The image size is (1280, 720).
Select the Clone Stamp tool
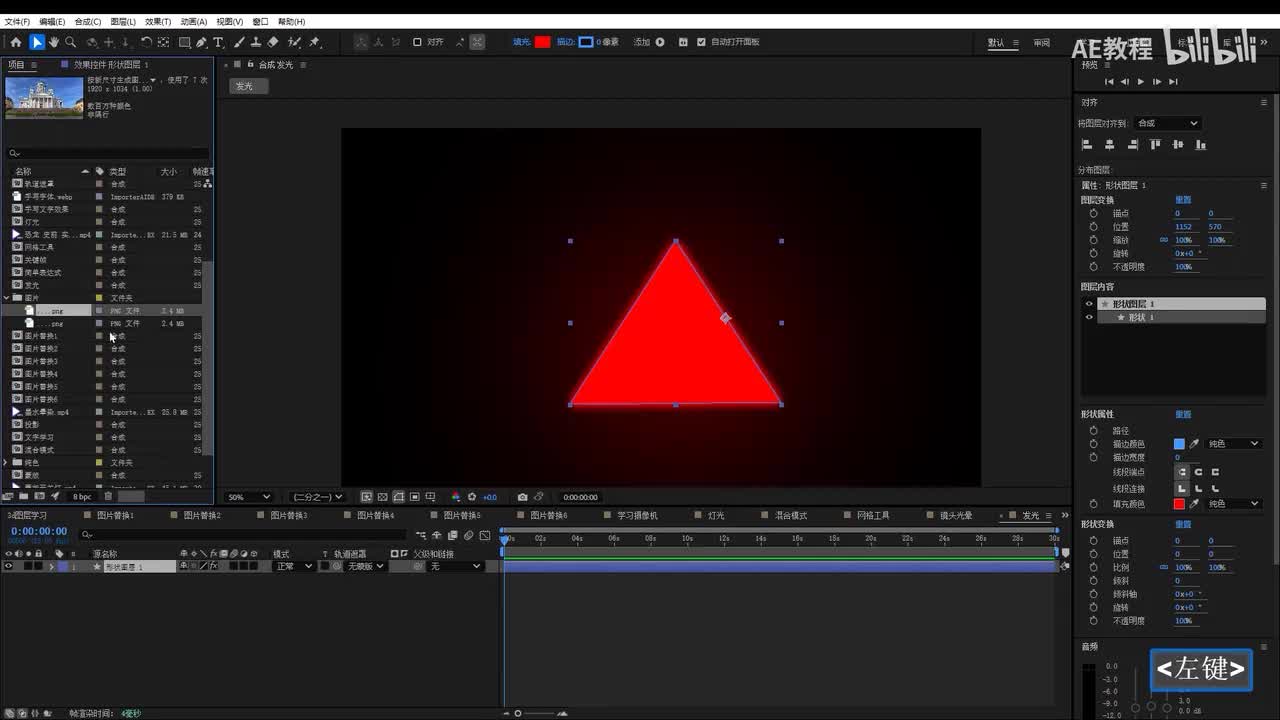(256, 42)
